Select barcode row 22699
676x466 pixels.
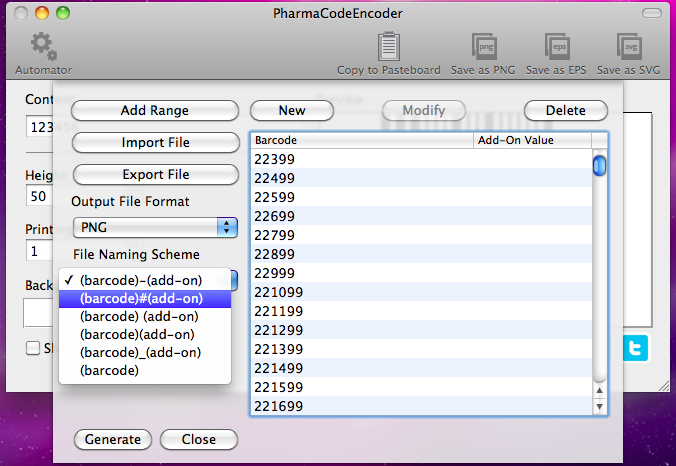pos(421,216)
